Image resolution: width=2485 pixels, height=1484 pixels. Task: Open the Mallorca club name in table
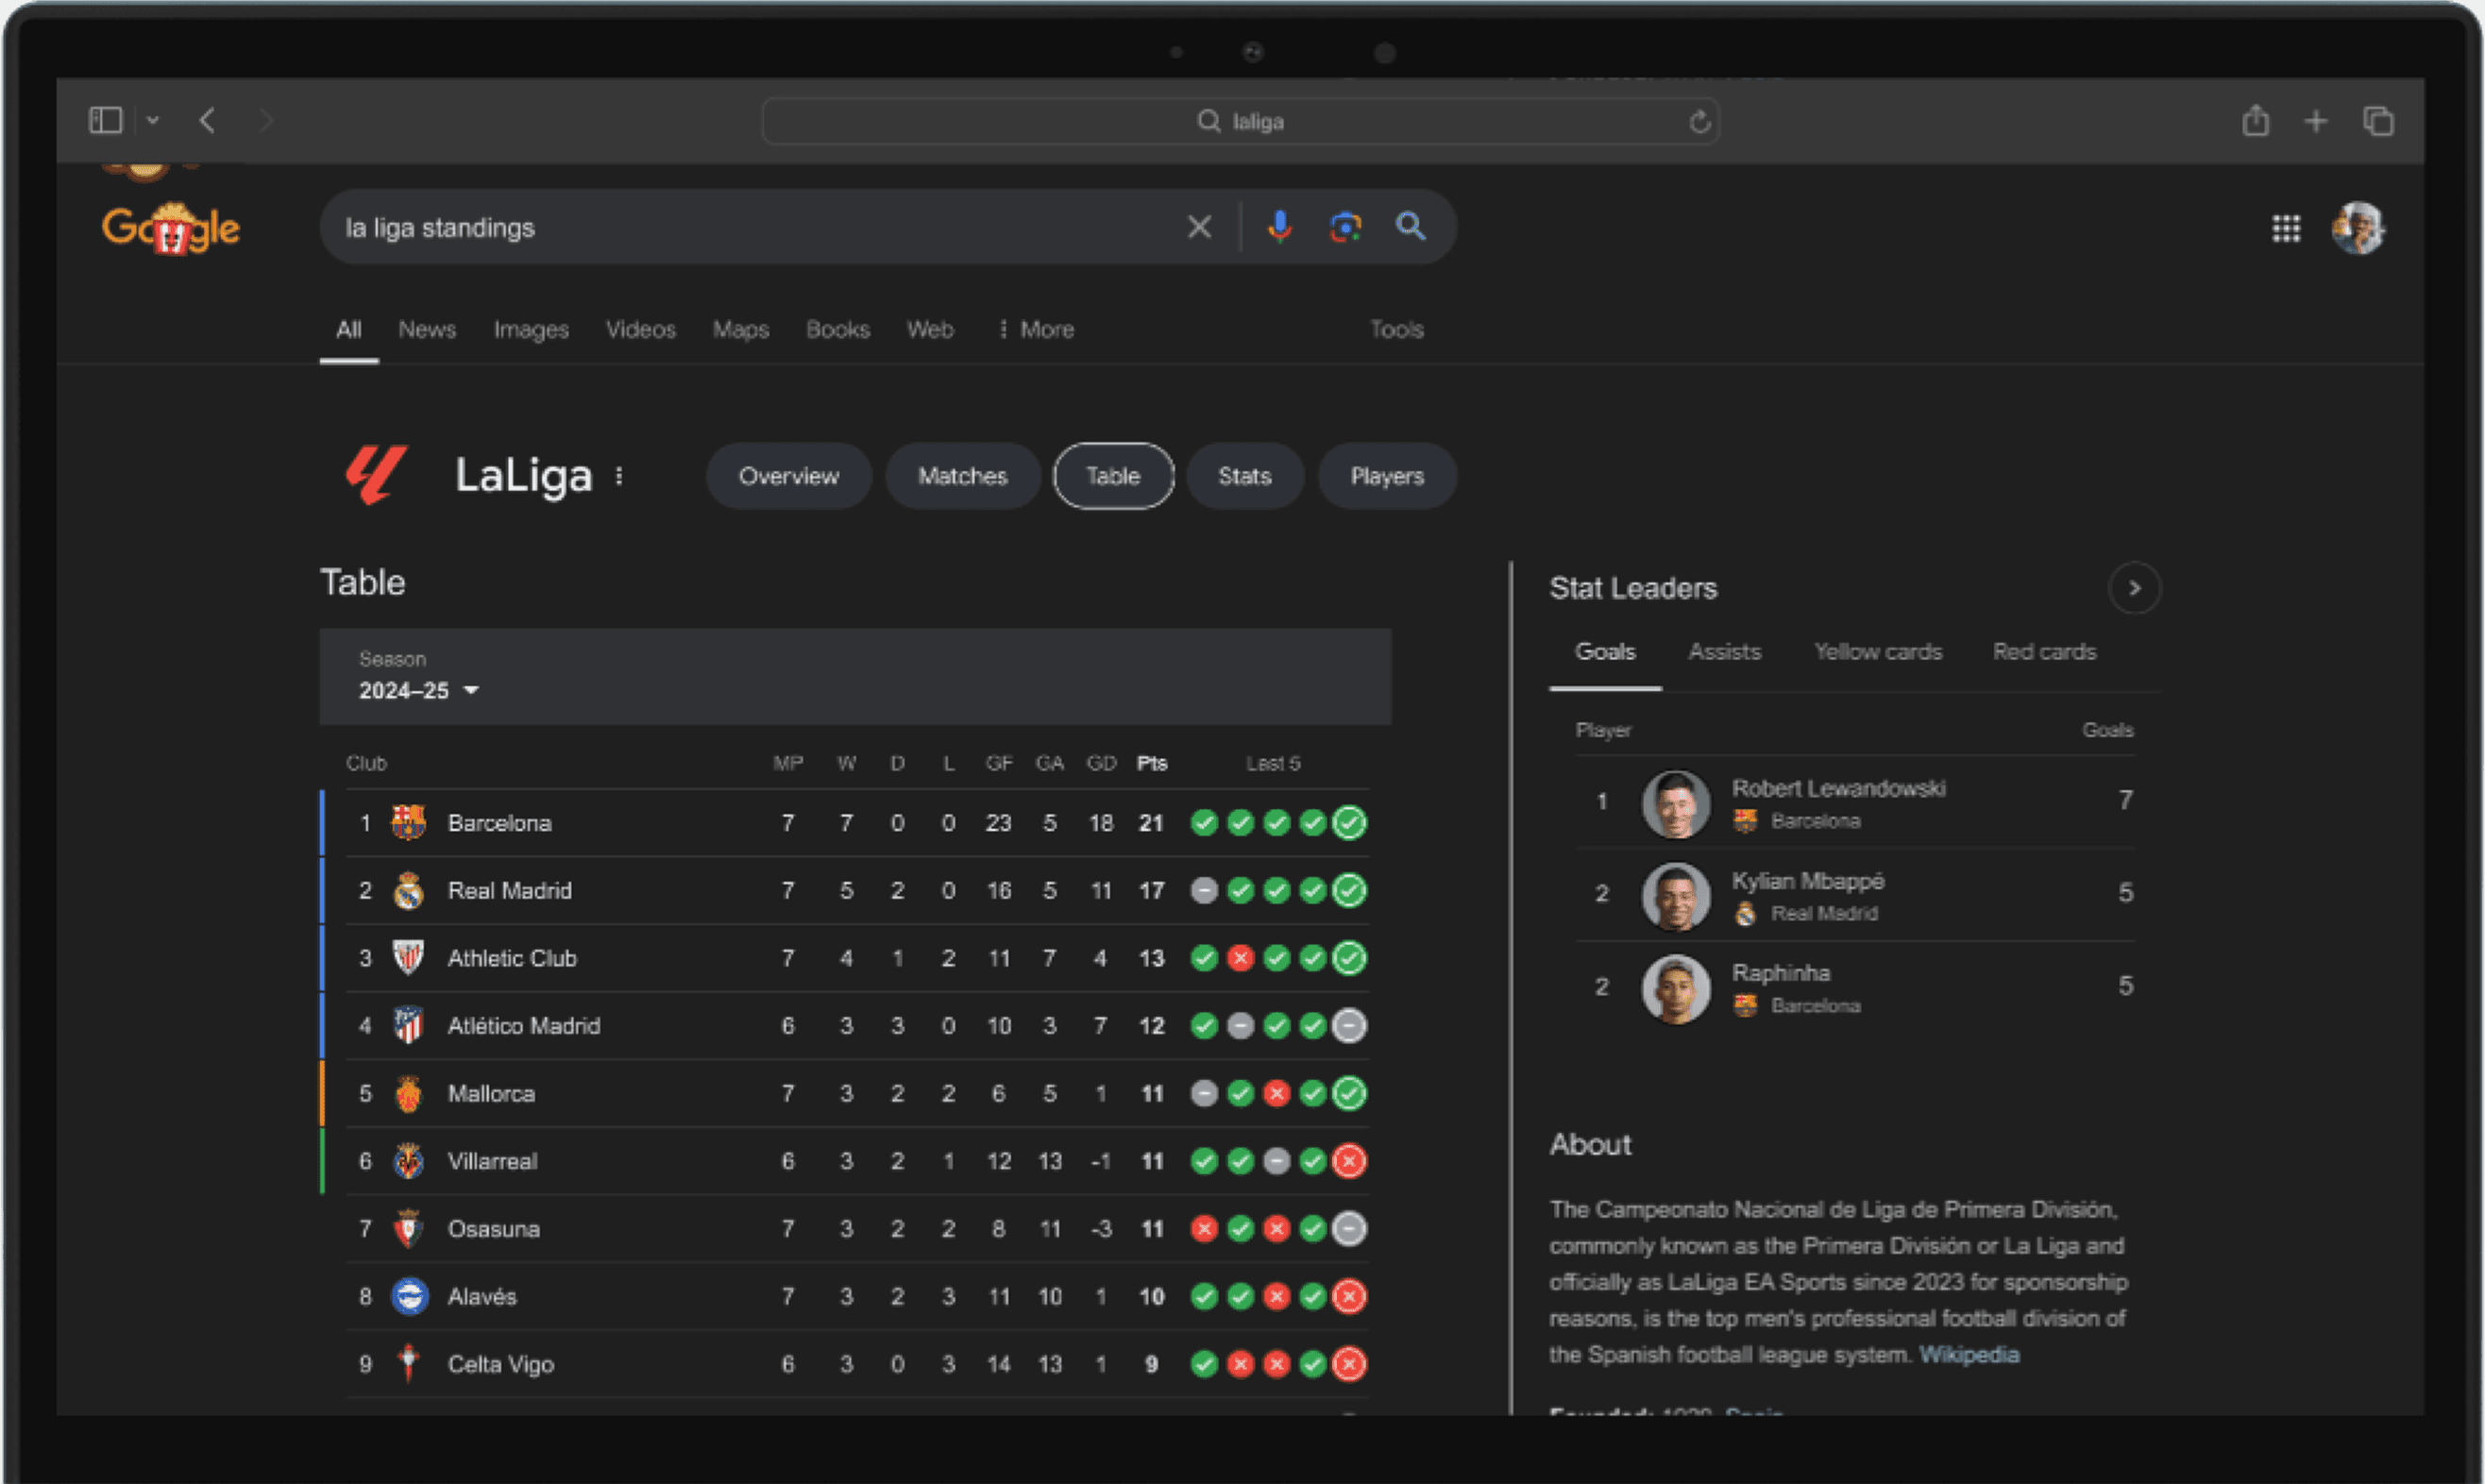click(x=491, y=1094)
